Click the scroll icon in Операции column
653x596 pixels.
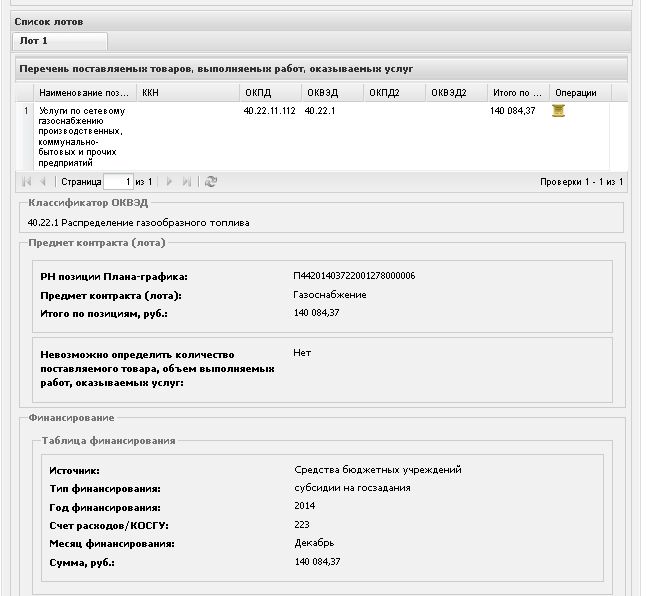pyautogui.click(x=558, y=111)
